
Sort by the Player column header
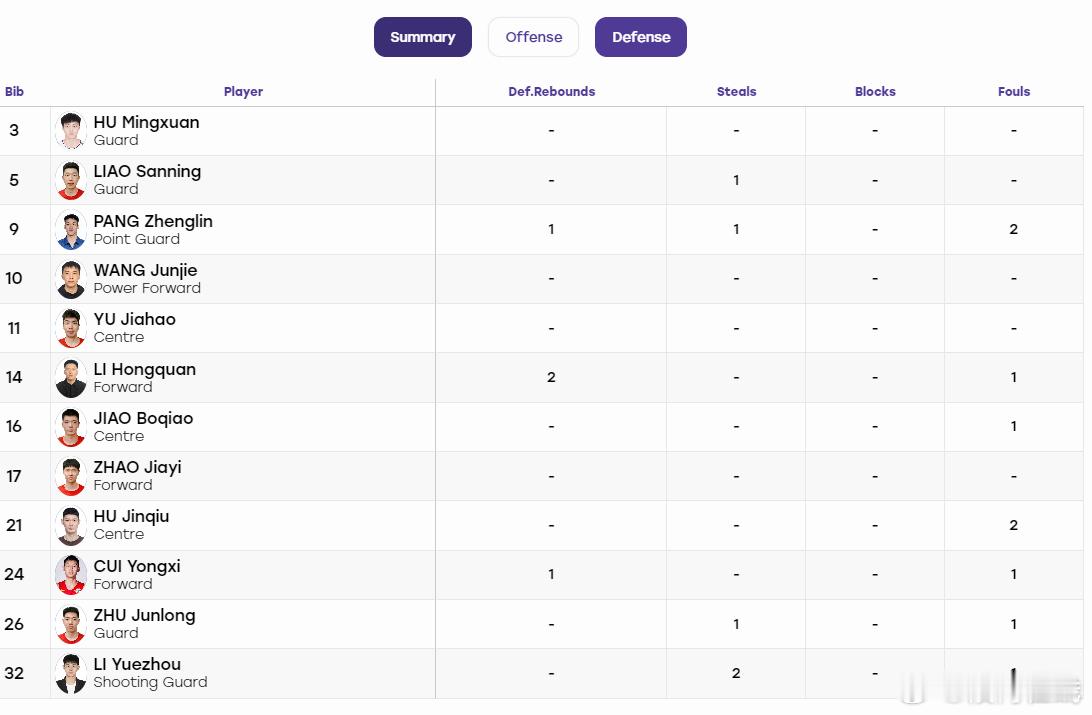click(x=243, y=91)
